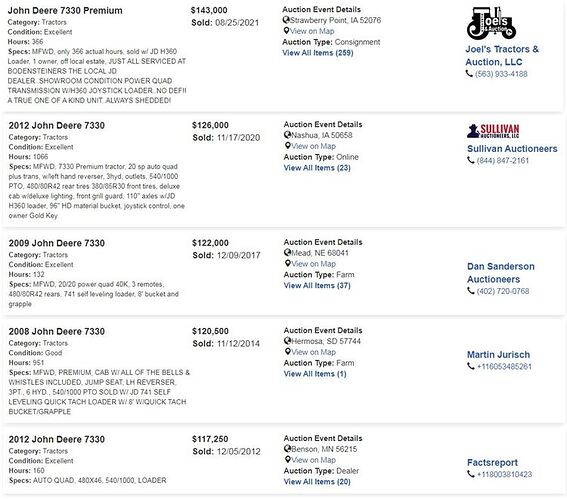Click map pin icon for Strawberry Point listing
Image resolution: width=567 pixels, height=499 pixels.
(286, 31)
